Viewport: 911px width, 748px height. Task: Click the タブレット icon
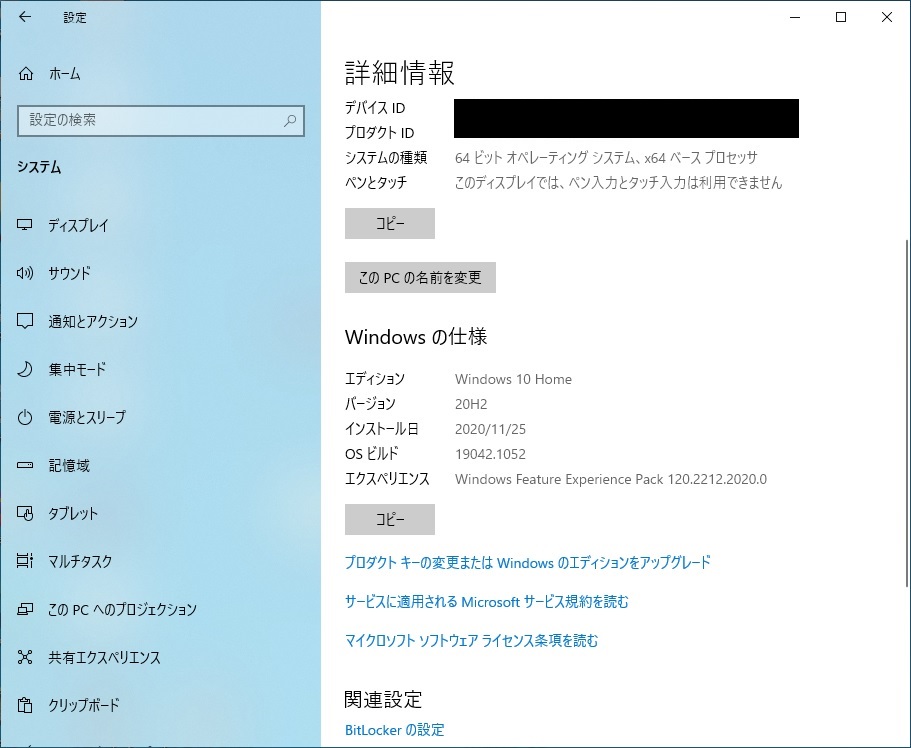pyautogui.click(x=24, y=513)
